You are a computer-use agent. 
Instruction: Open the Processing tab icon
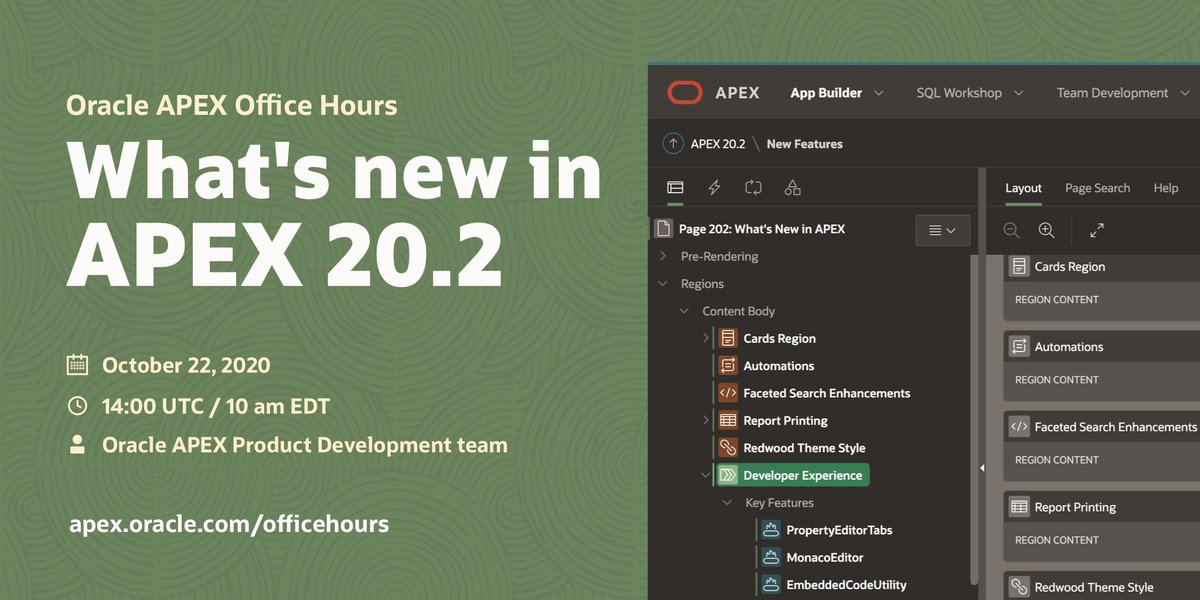point(753,187)
